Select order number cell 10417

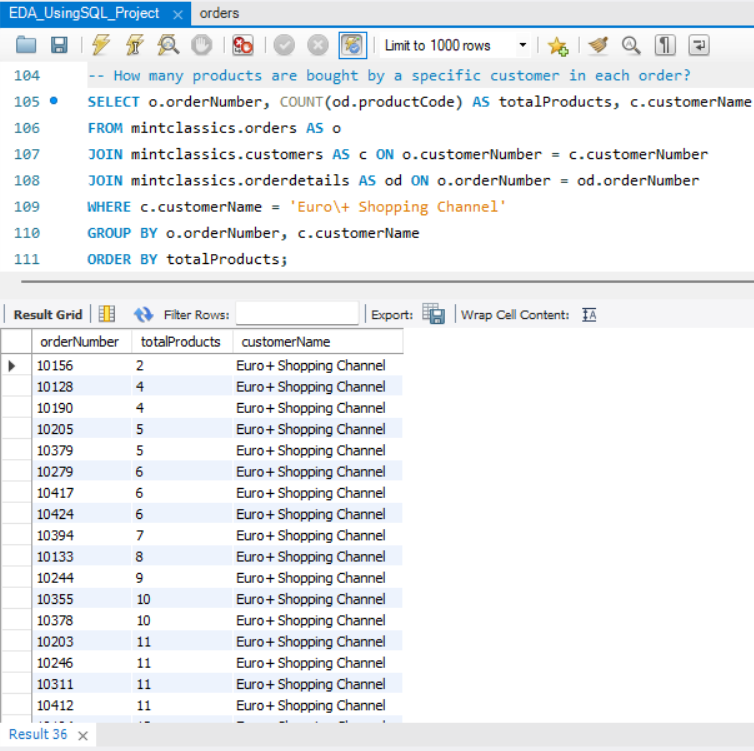[82, 493]
